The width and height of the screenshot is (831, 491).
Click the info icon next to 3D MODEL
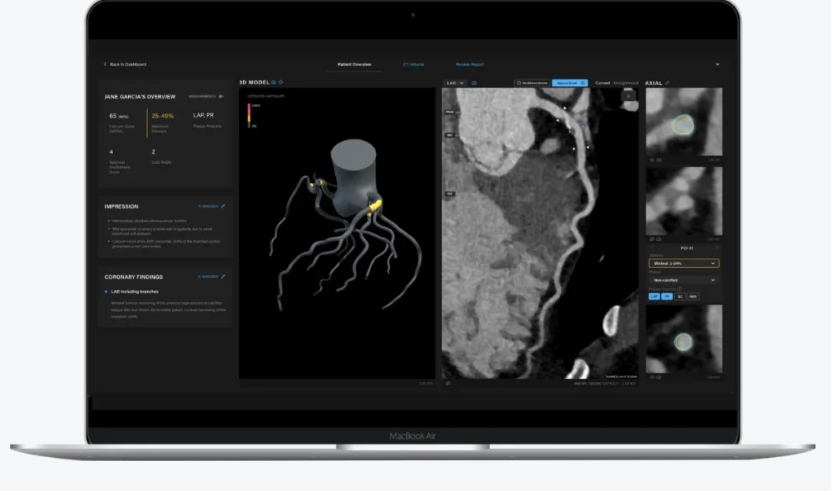pyautogui.click(x=282, y=82)
